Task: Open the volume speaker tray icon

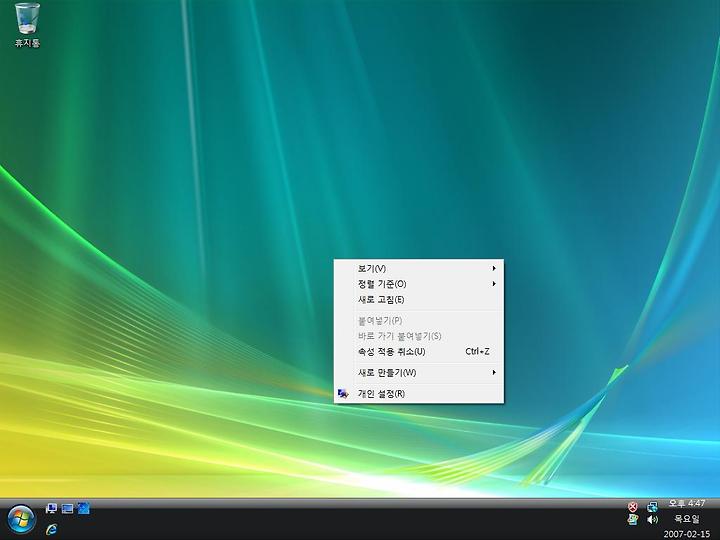Action: point(652,520)
